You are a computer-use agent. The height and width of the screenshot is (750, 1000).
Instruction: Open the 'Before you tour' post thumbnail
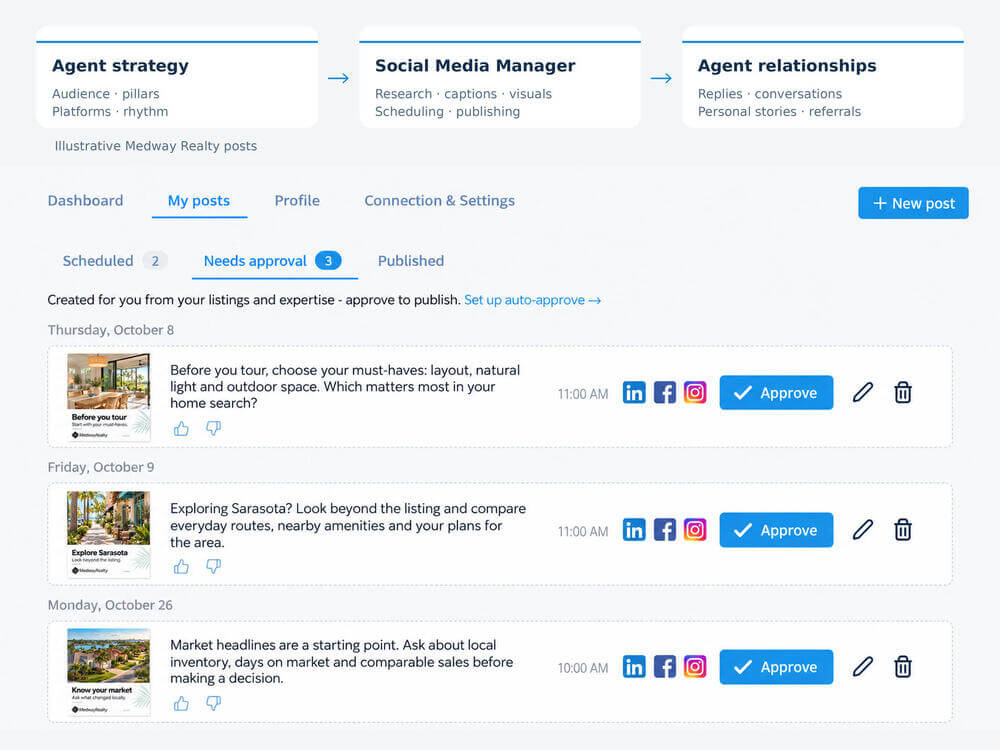(109, 397)
